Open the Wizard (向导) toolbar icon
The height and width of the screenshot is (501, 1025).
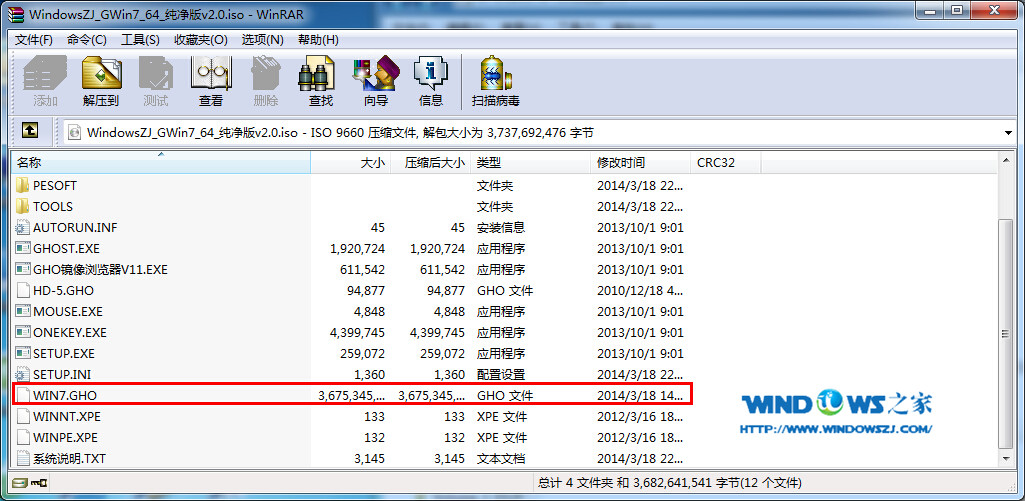click(x=376, y=82)
